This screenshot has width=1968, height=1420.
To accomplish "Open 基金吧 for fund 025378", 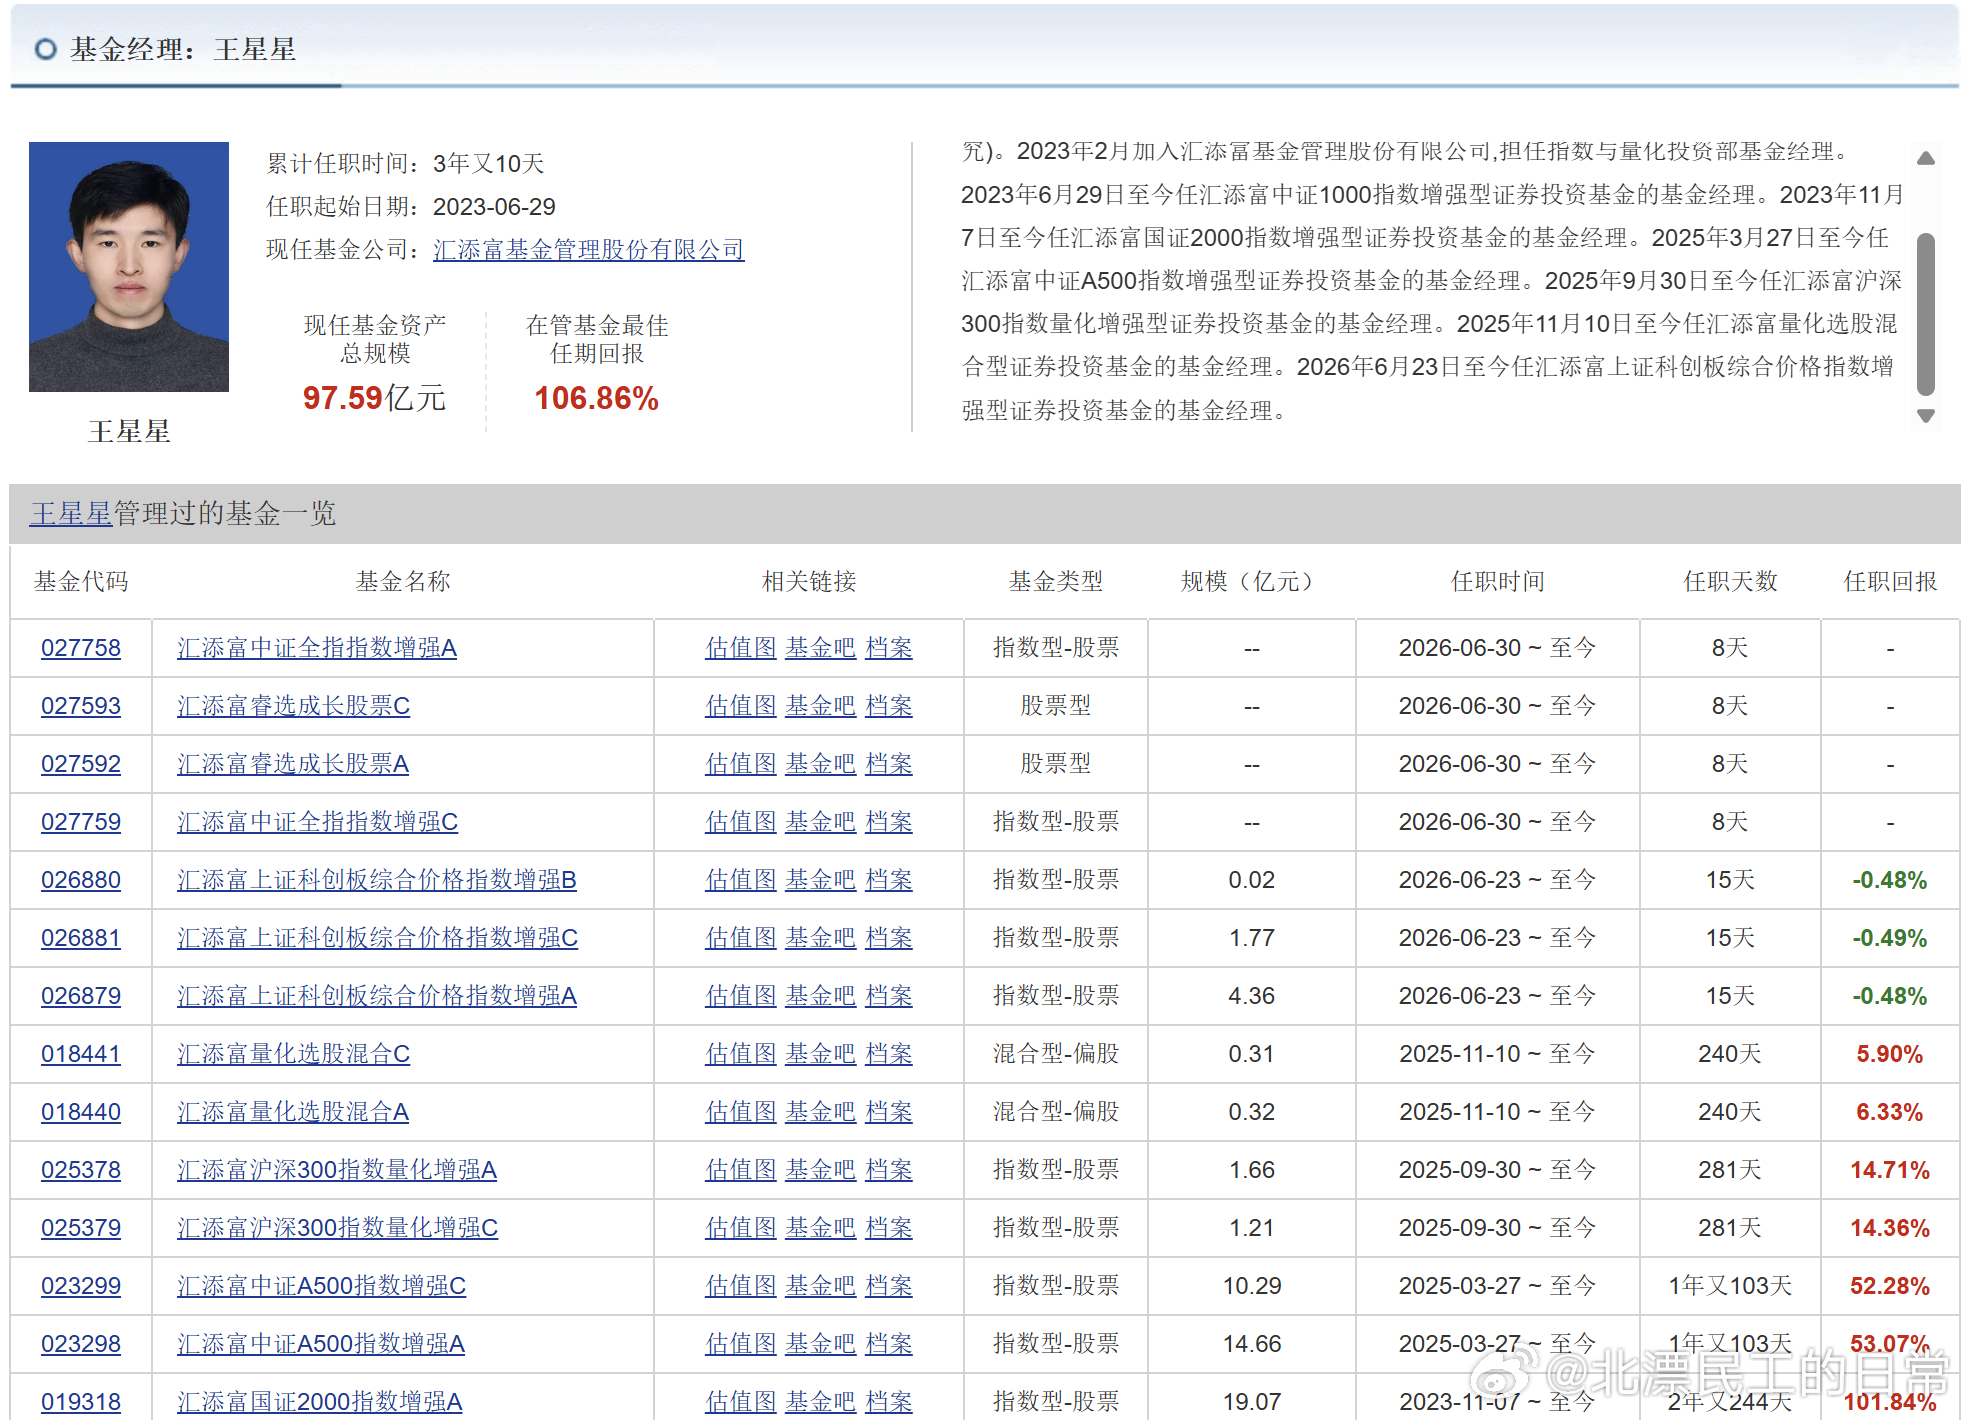I will [821, 1170].
